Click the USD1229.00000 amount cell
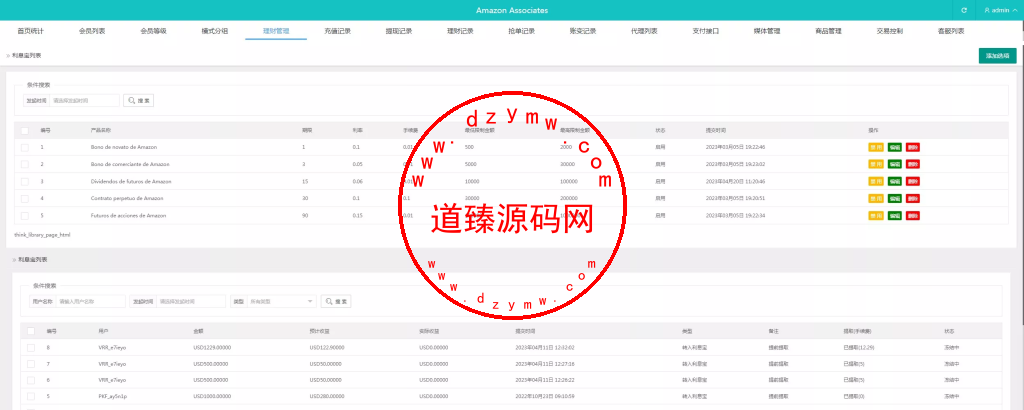 212,347
